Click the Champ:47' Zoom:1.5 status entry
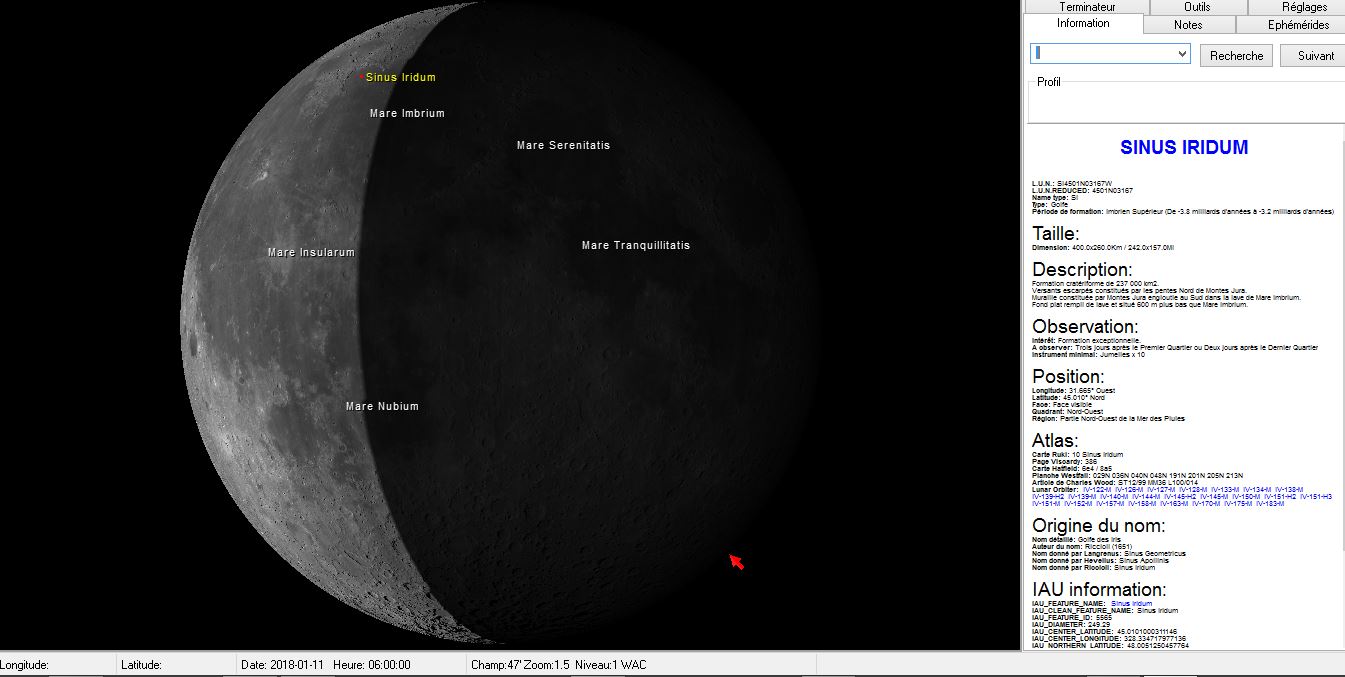The image size is (1345, 677). 521,665
